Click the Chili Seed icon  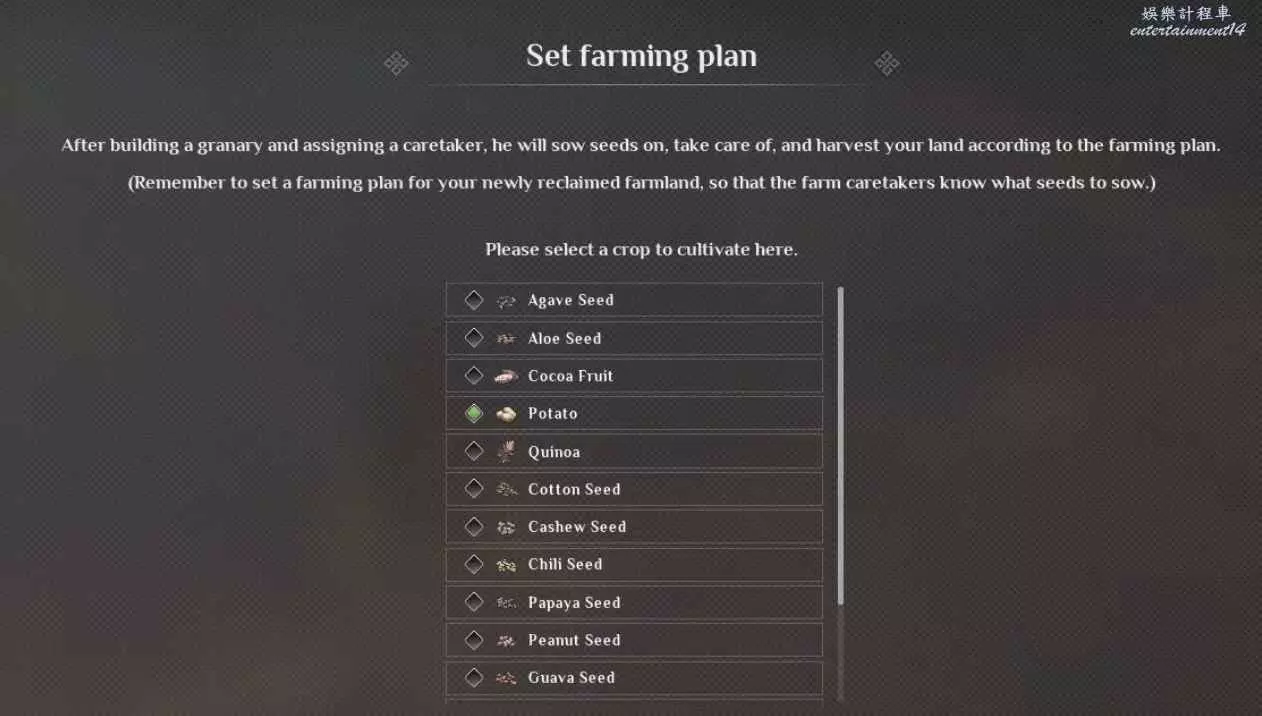[506, 565]
